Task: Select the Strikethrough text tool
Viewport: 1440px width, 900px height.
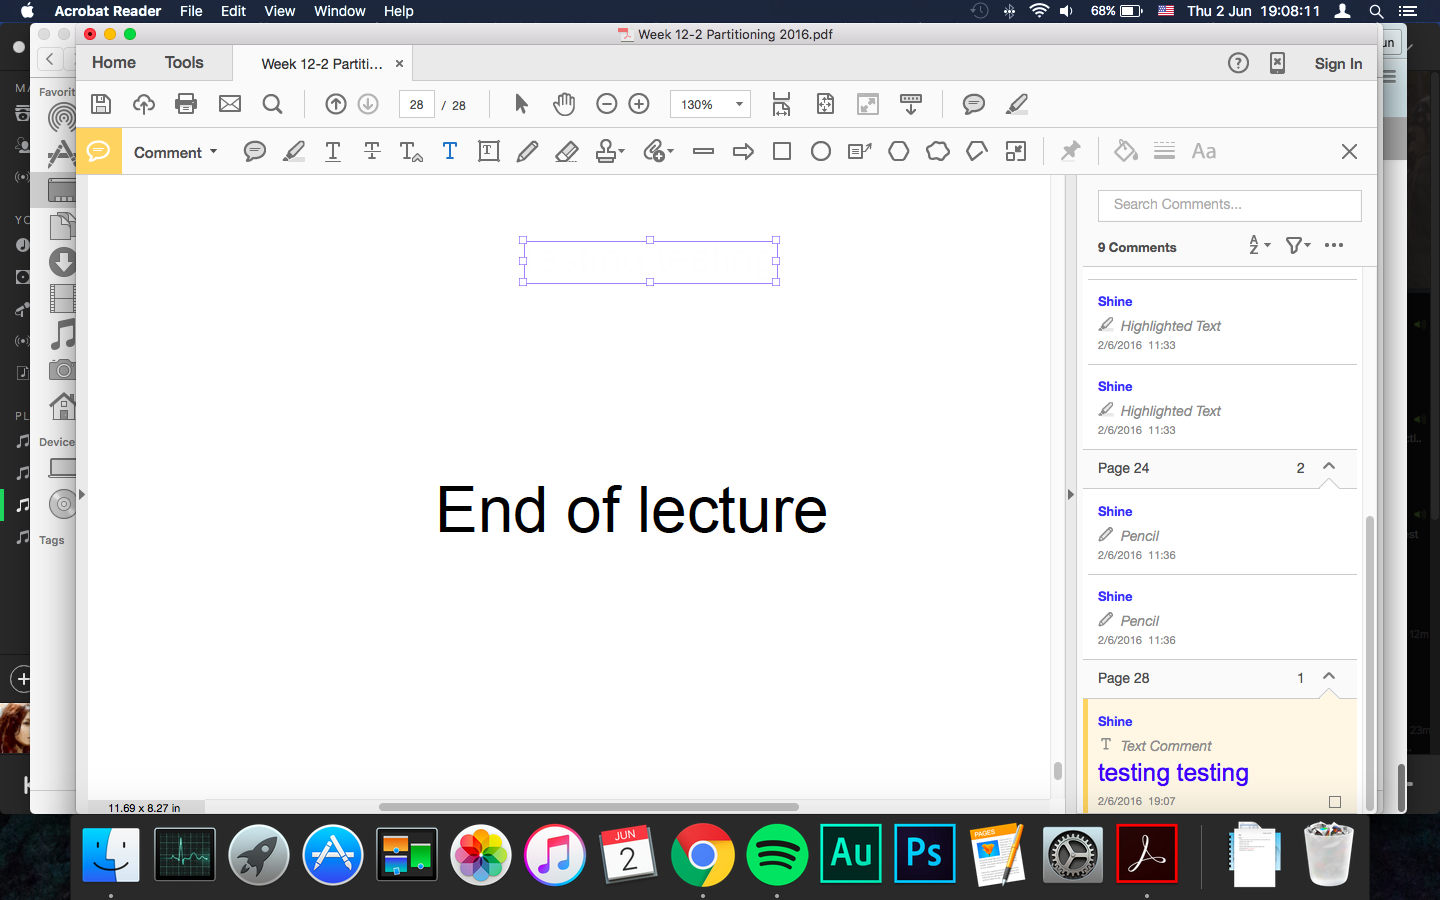Action: [372, 152]
